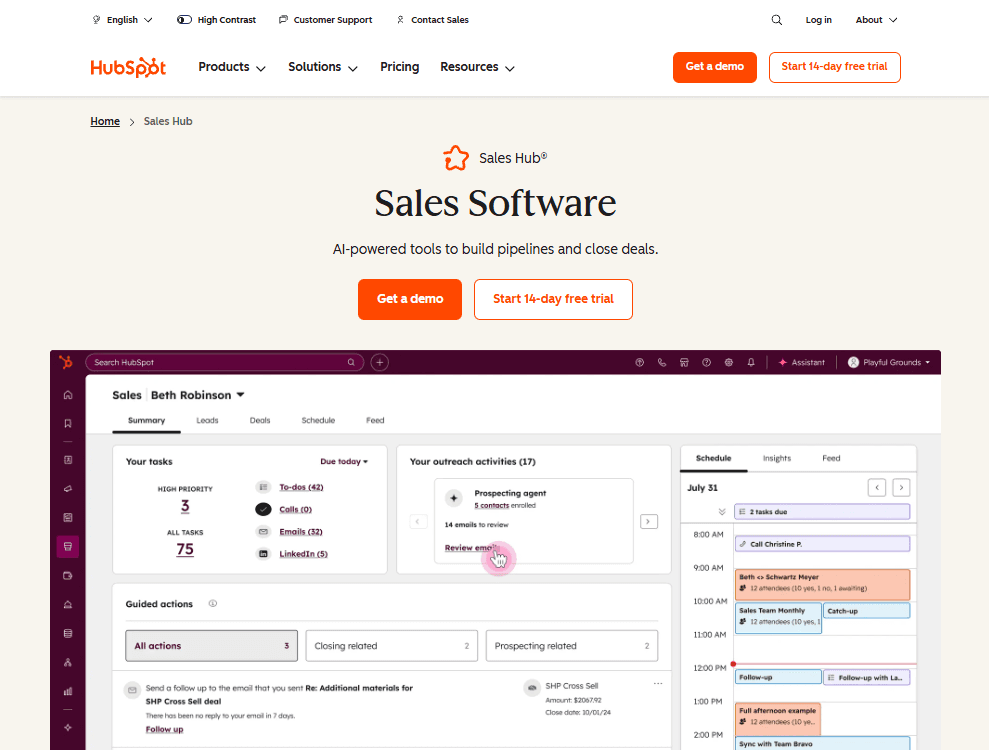The height and width of the screenshot is (750, 989).
Task: Click the Assistant button in app header
Action: (x=802, y=363)
